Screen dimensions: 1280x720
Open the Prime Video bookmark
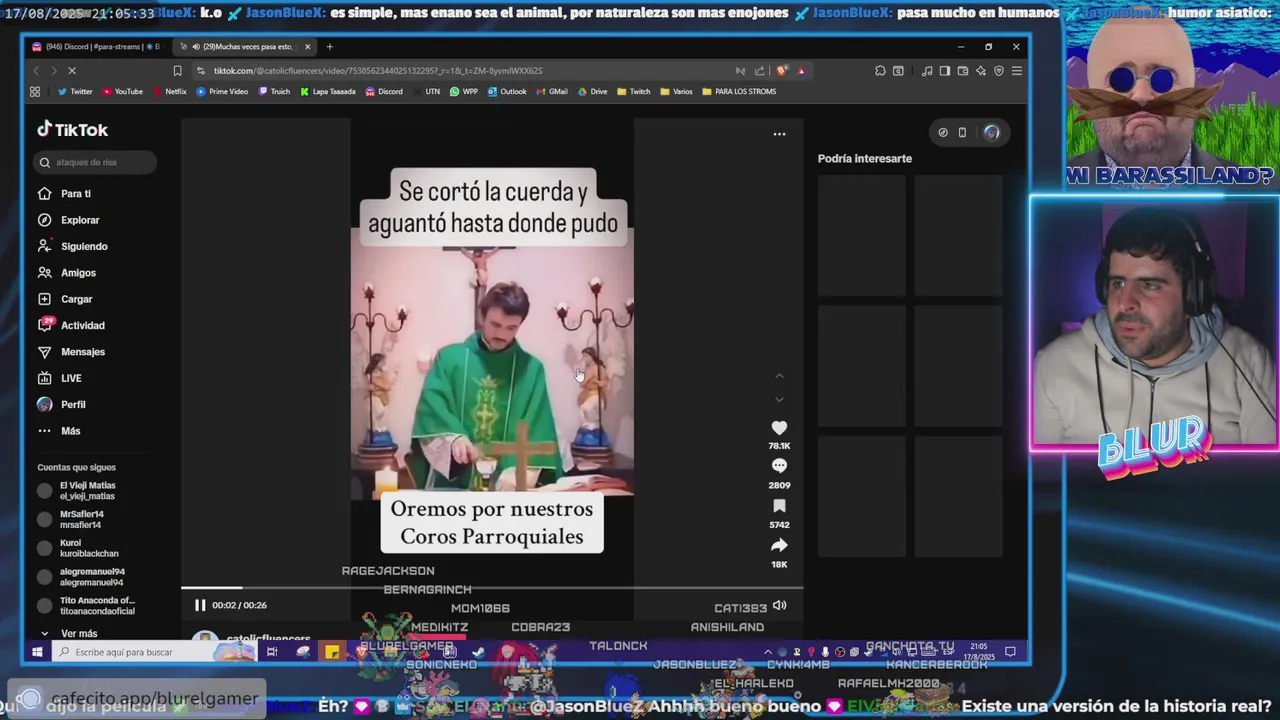pyautogui.click(x=222, y=92)
